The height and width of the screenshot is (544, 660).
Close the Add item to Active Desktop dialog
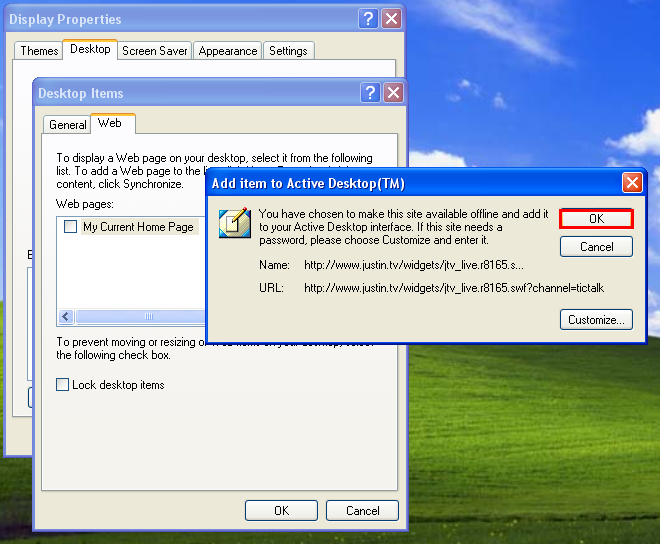pos(632,183)
